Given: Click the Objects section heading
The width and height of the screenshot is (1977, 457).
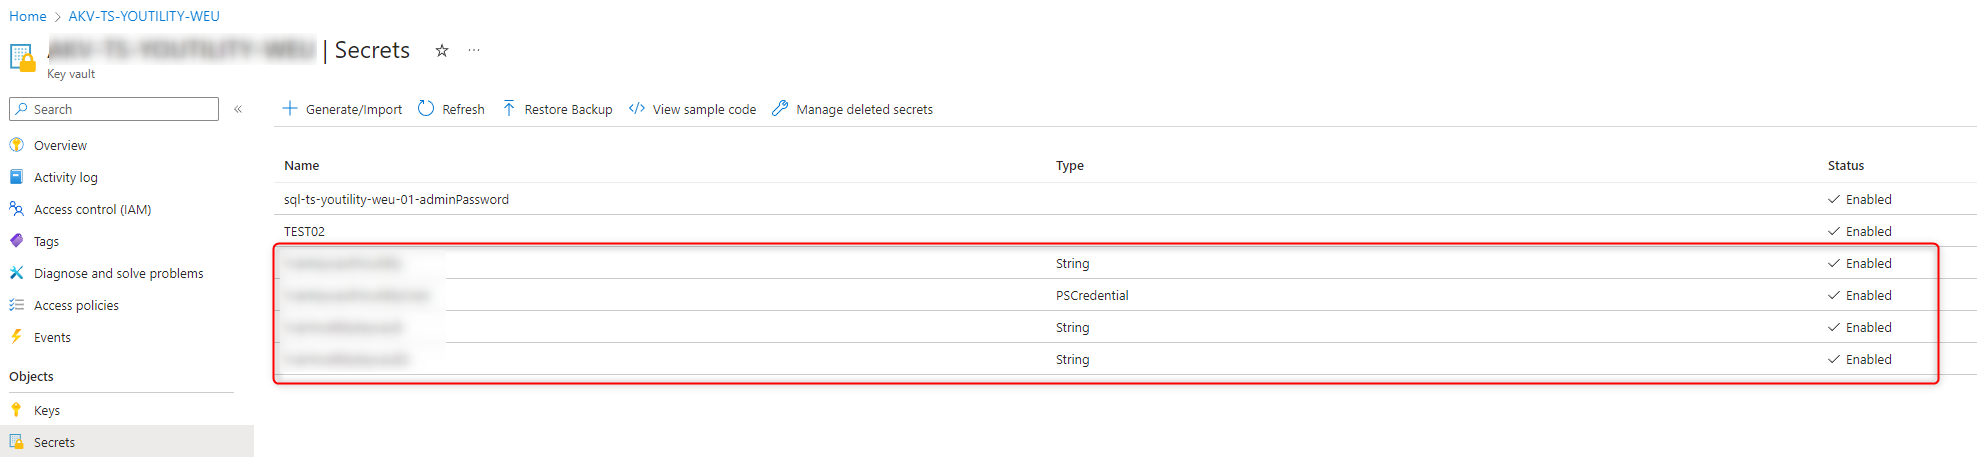Looking at the screenshot, I should pos(31,377).
